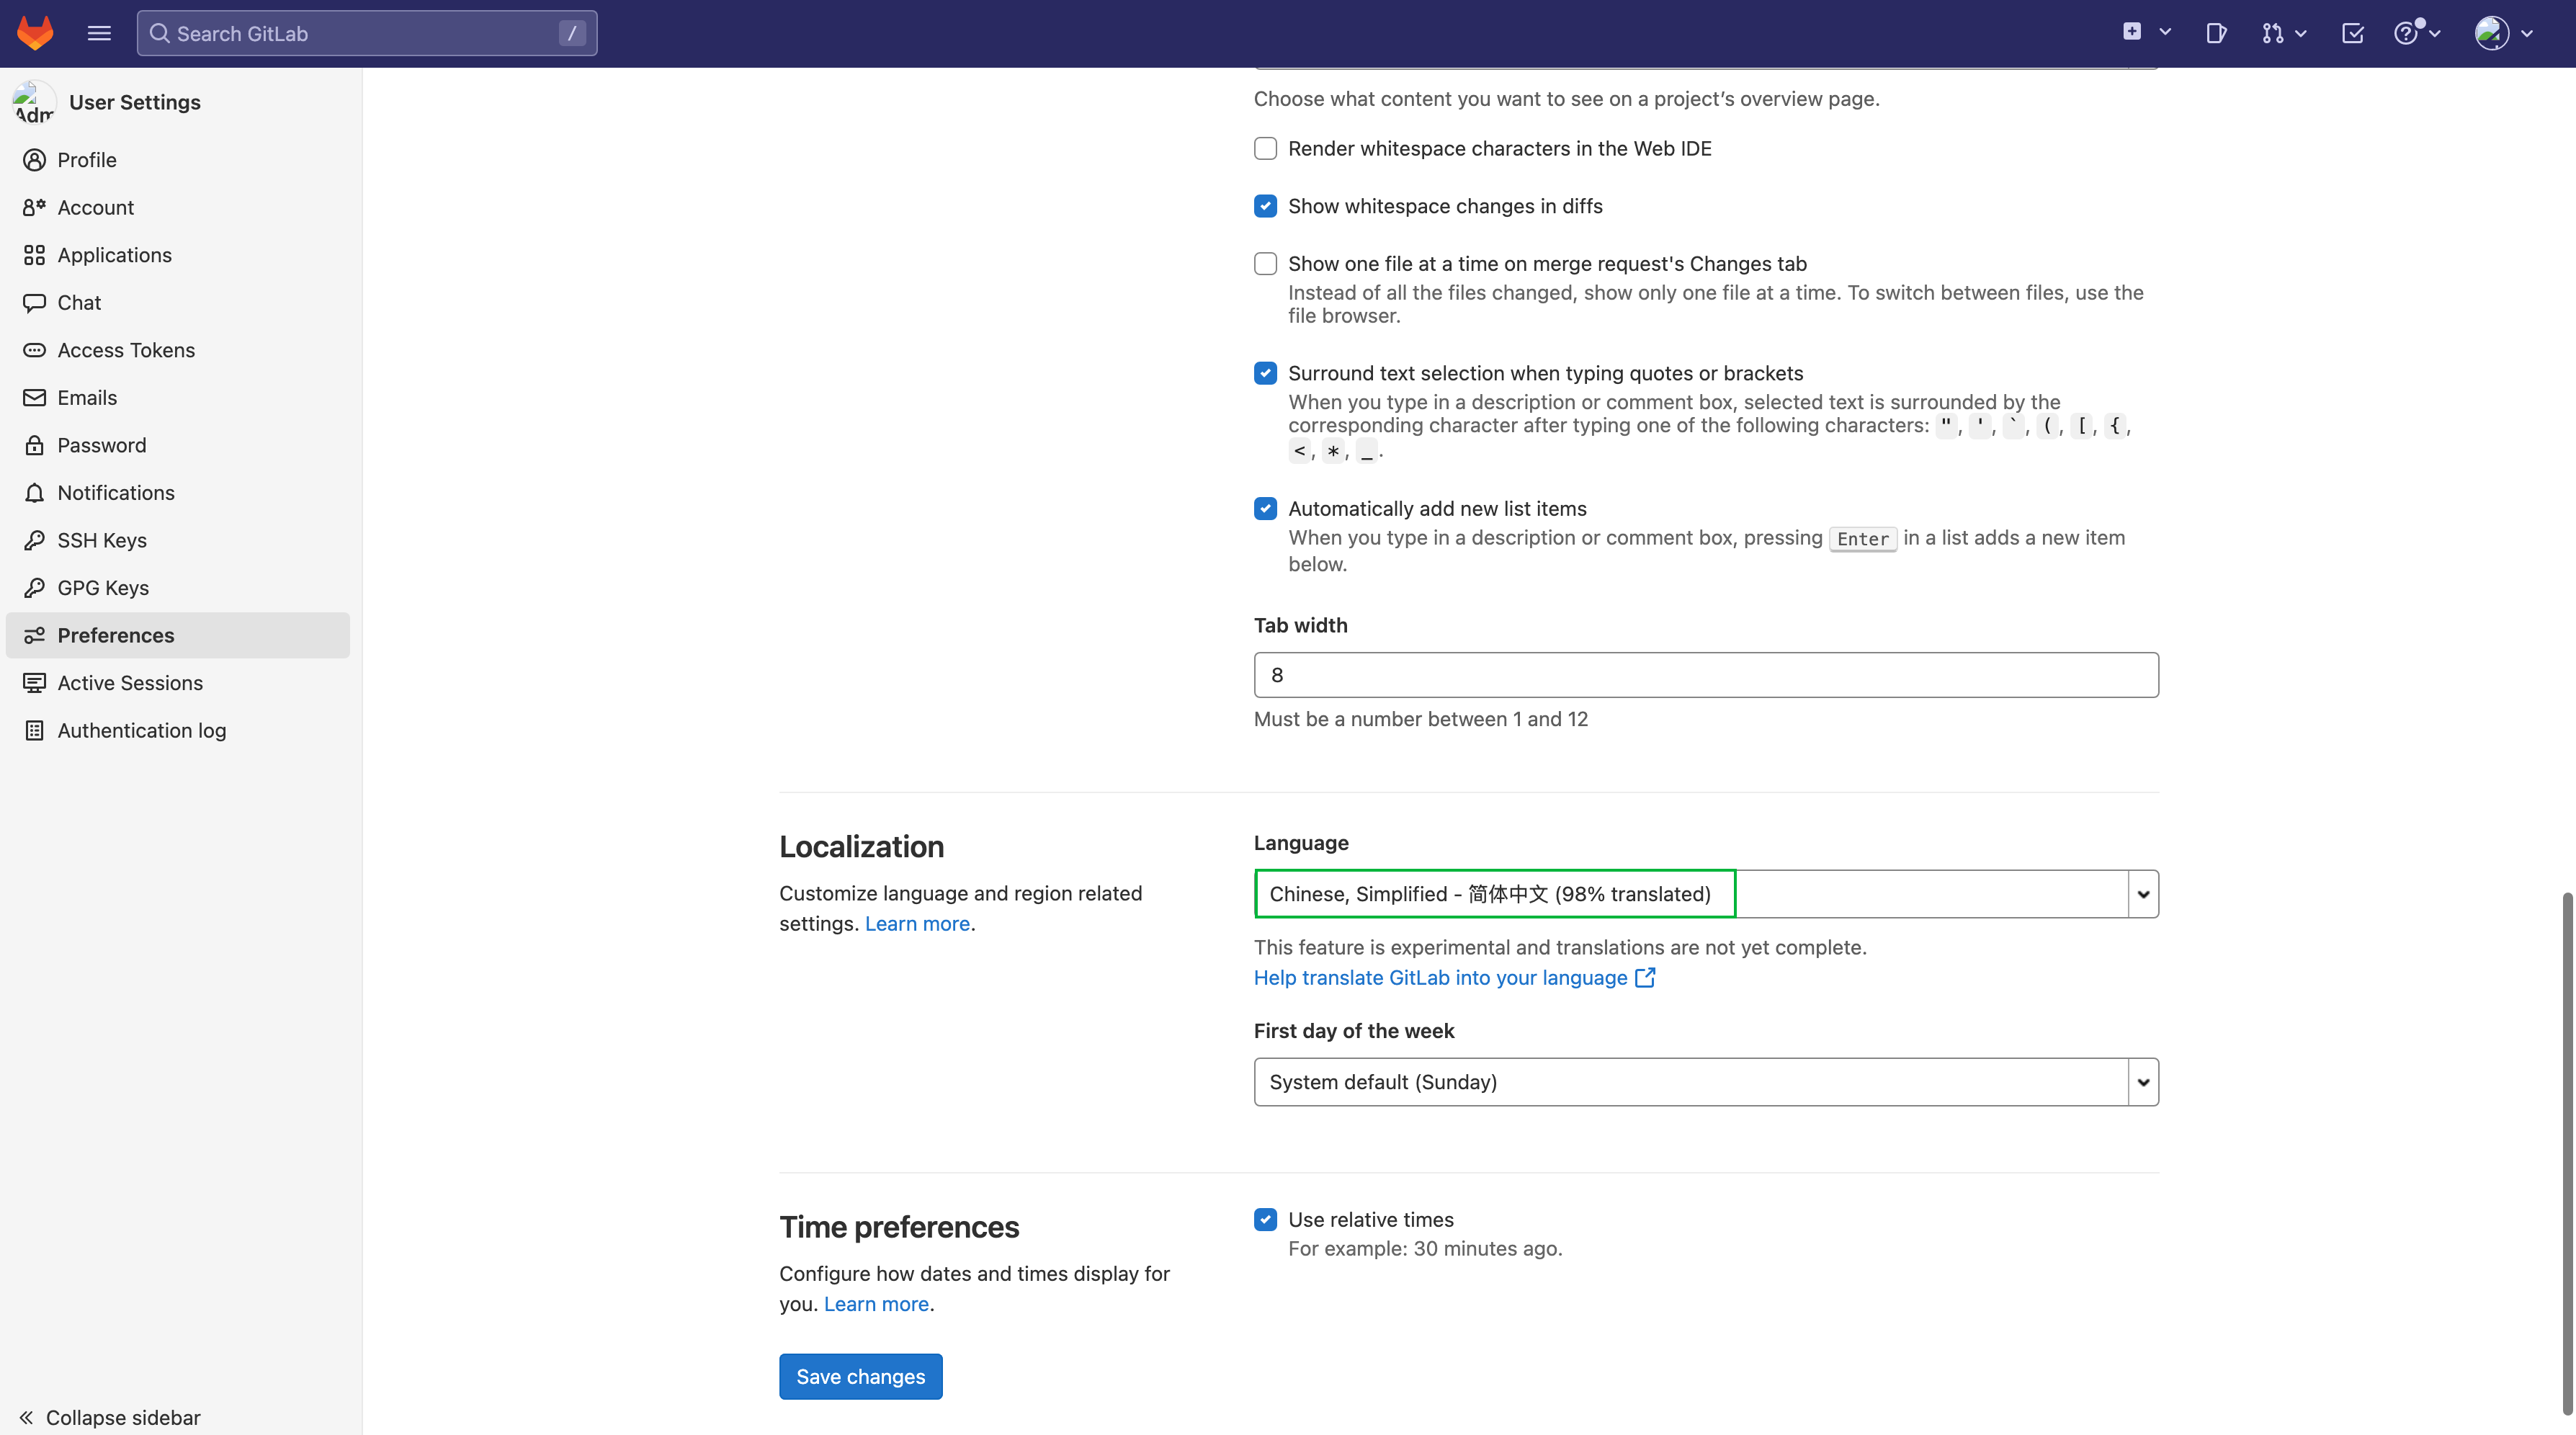Open the To-Do list icon

(2353, 33)
